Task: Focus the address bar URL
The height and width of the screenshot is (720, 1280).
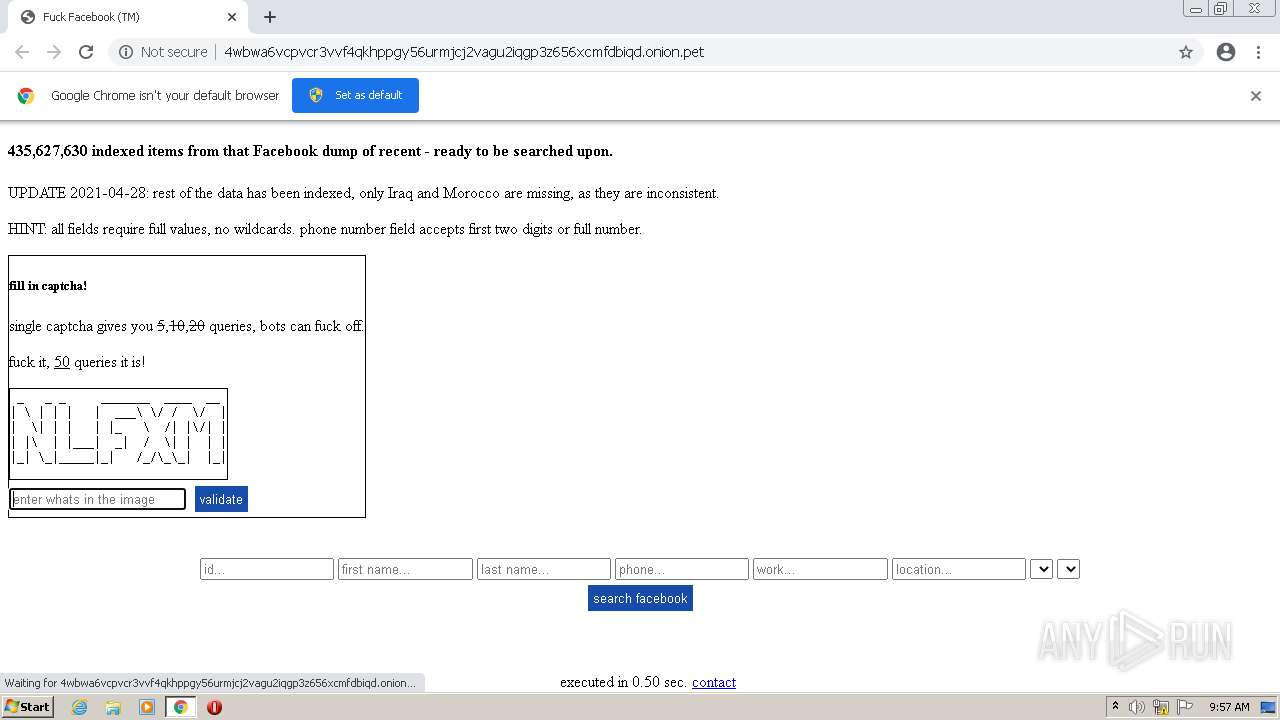Action: 464,52
